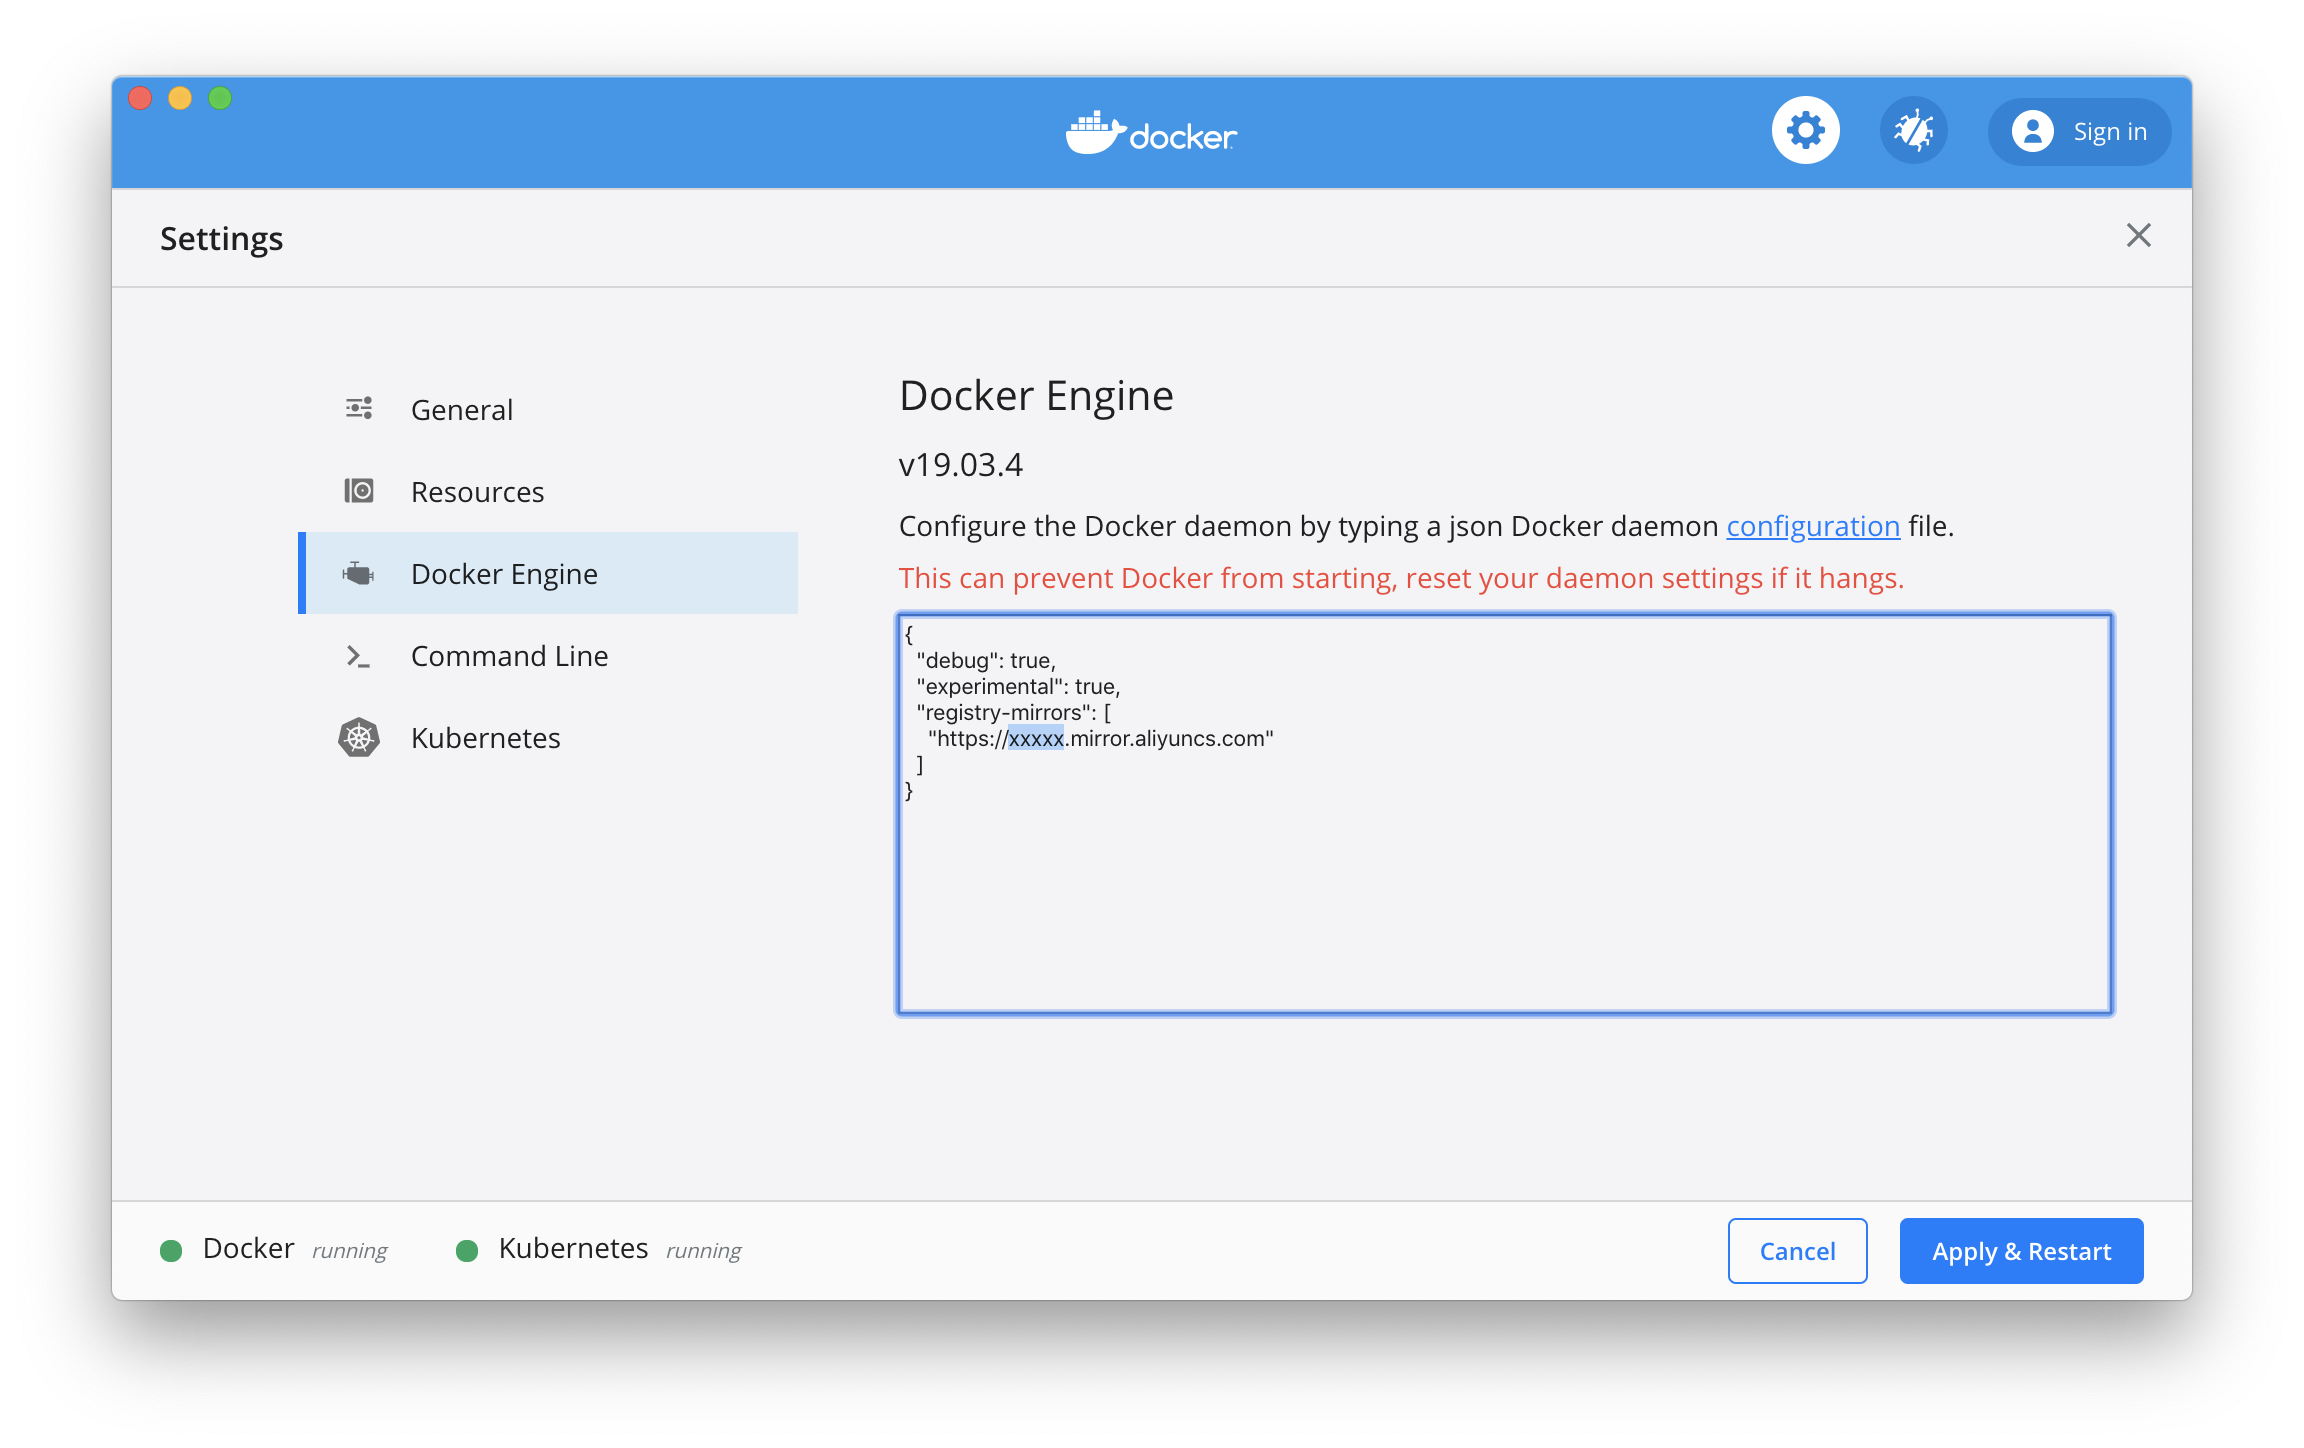Navigate to the Kubernetes settings tab
Viewport: 2304px width, 1448px height.
(x=484, y=737)
